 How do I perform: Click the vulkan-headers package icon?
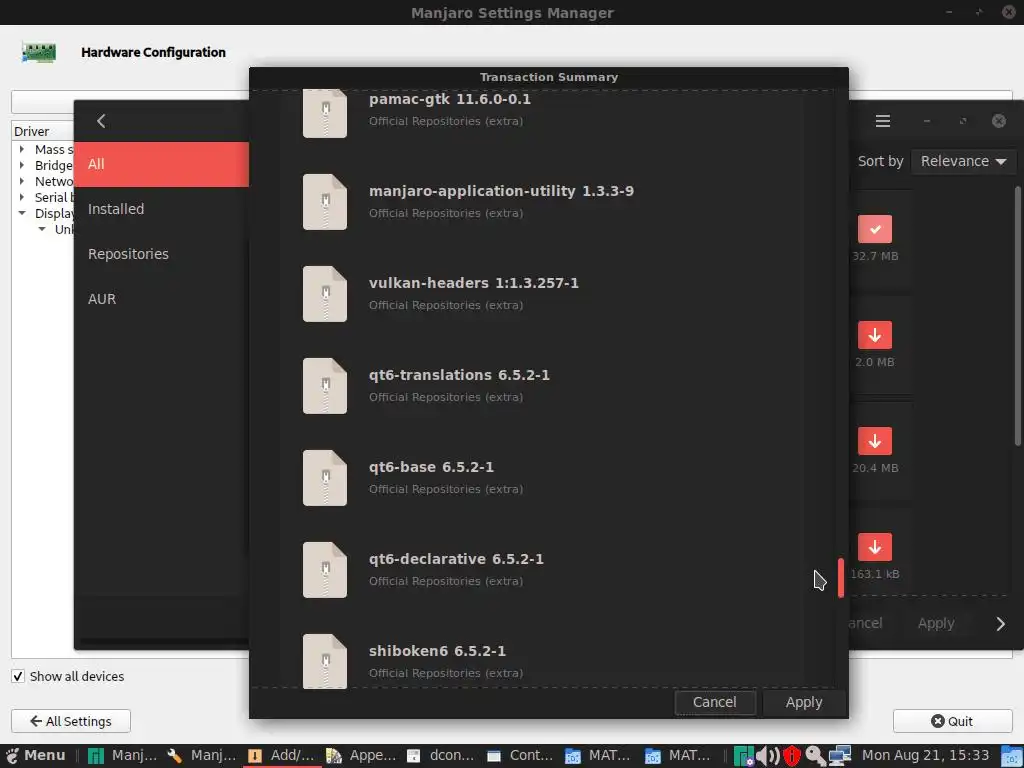click(325, 294)
